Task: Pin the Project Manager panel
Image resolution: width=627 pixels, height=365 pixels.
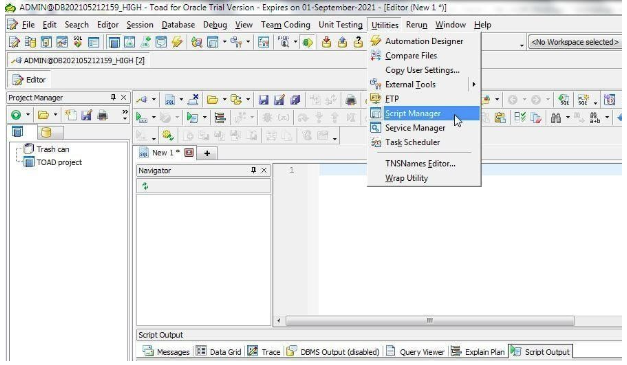Action: pos(113,97)
